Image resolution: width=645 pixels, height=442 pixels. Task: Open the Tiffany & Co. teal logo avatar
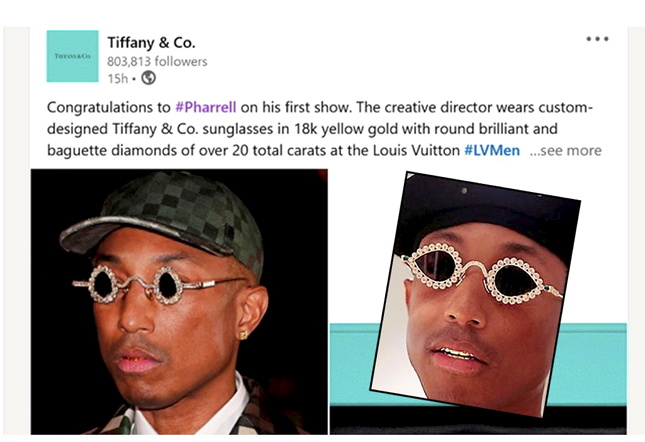click(x=72, y=56)
